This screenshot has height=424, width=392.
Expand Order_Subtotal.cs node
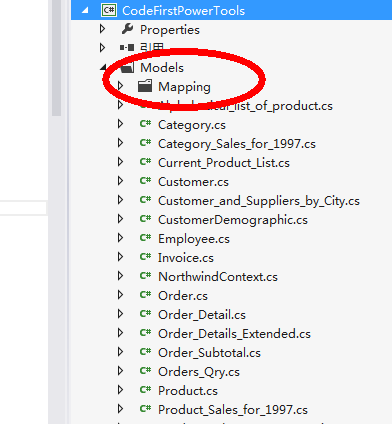(x=121, y=352)
